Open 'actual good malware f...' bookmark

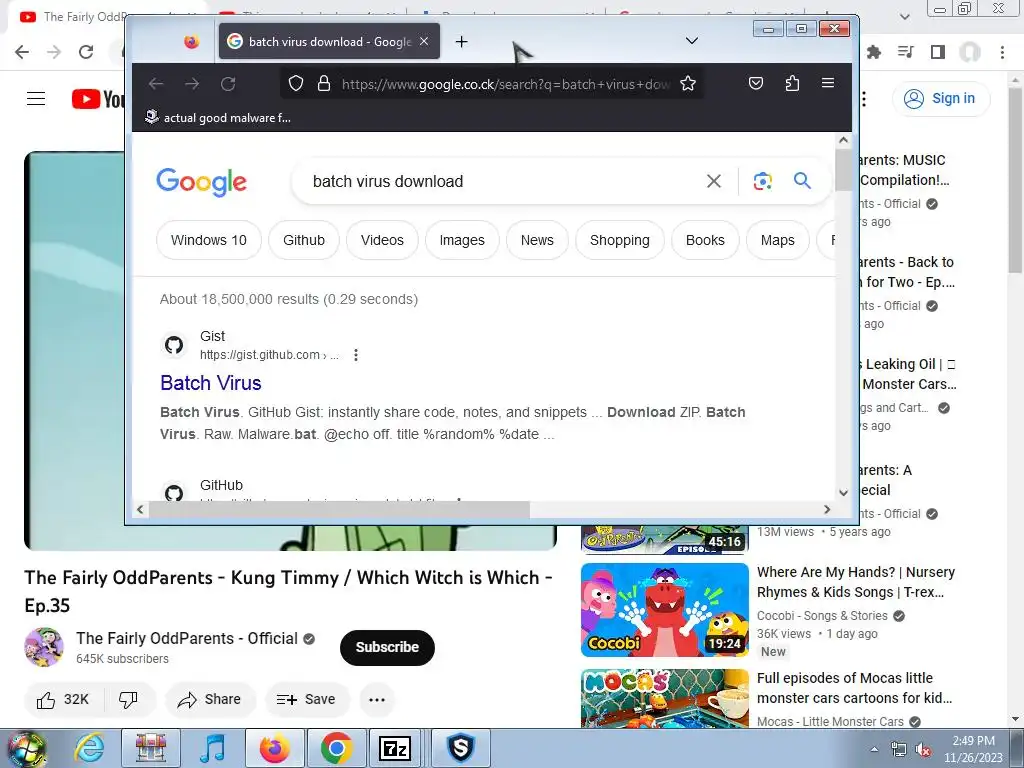[x=217, y=118]
